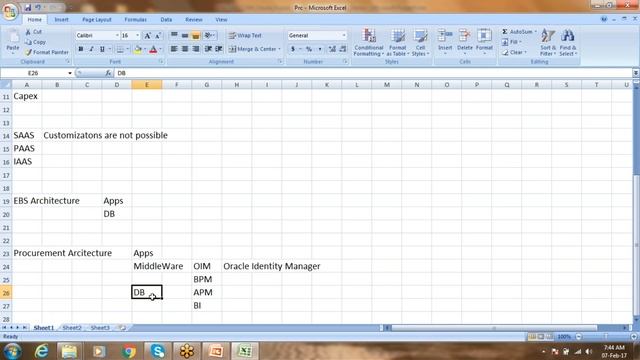The image size is (640, 360).
Task: Center text horizontally in cell
Action: (185, 49)
